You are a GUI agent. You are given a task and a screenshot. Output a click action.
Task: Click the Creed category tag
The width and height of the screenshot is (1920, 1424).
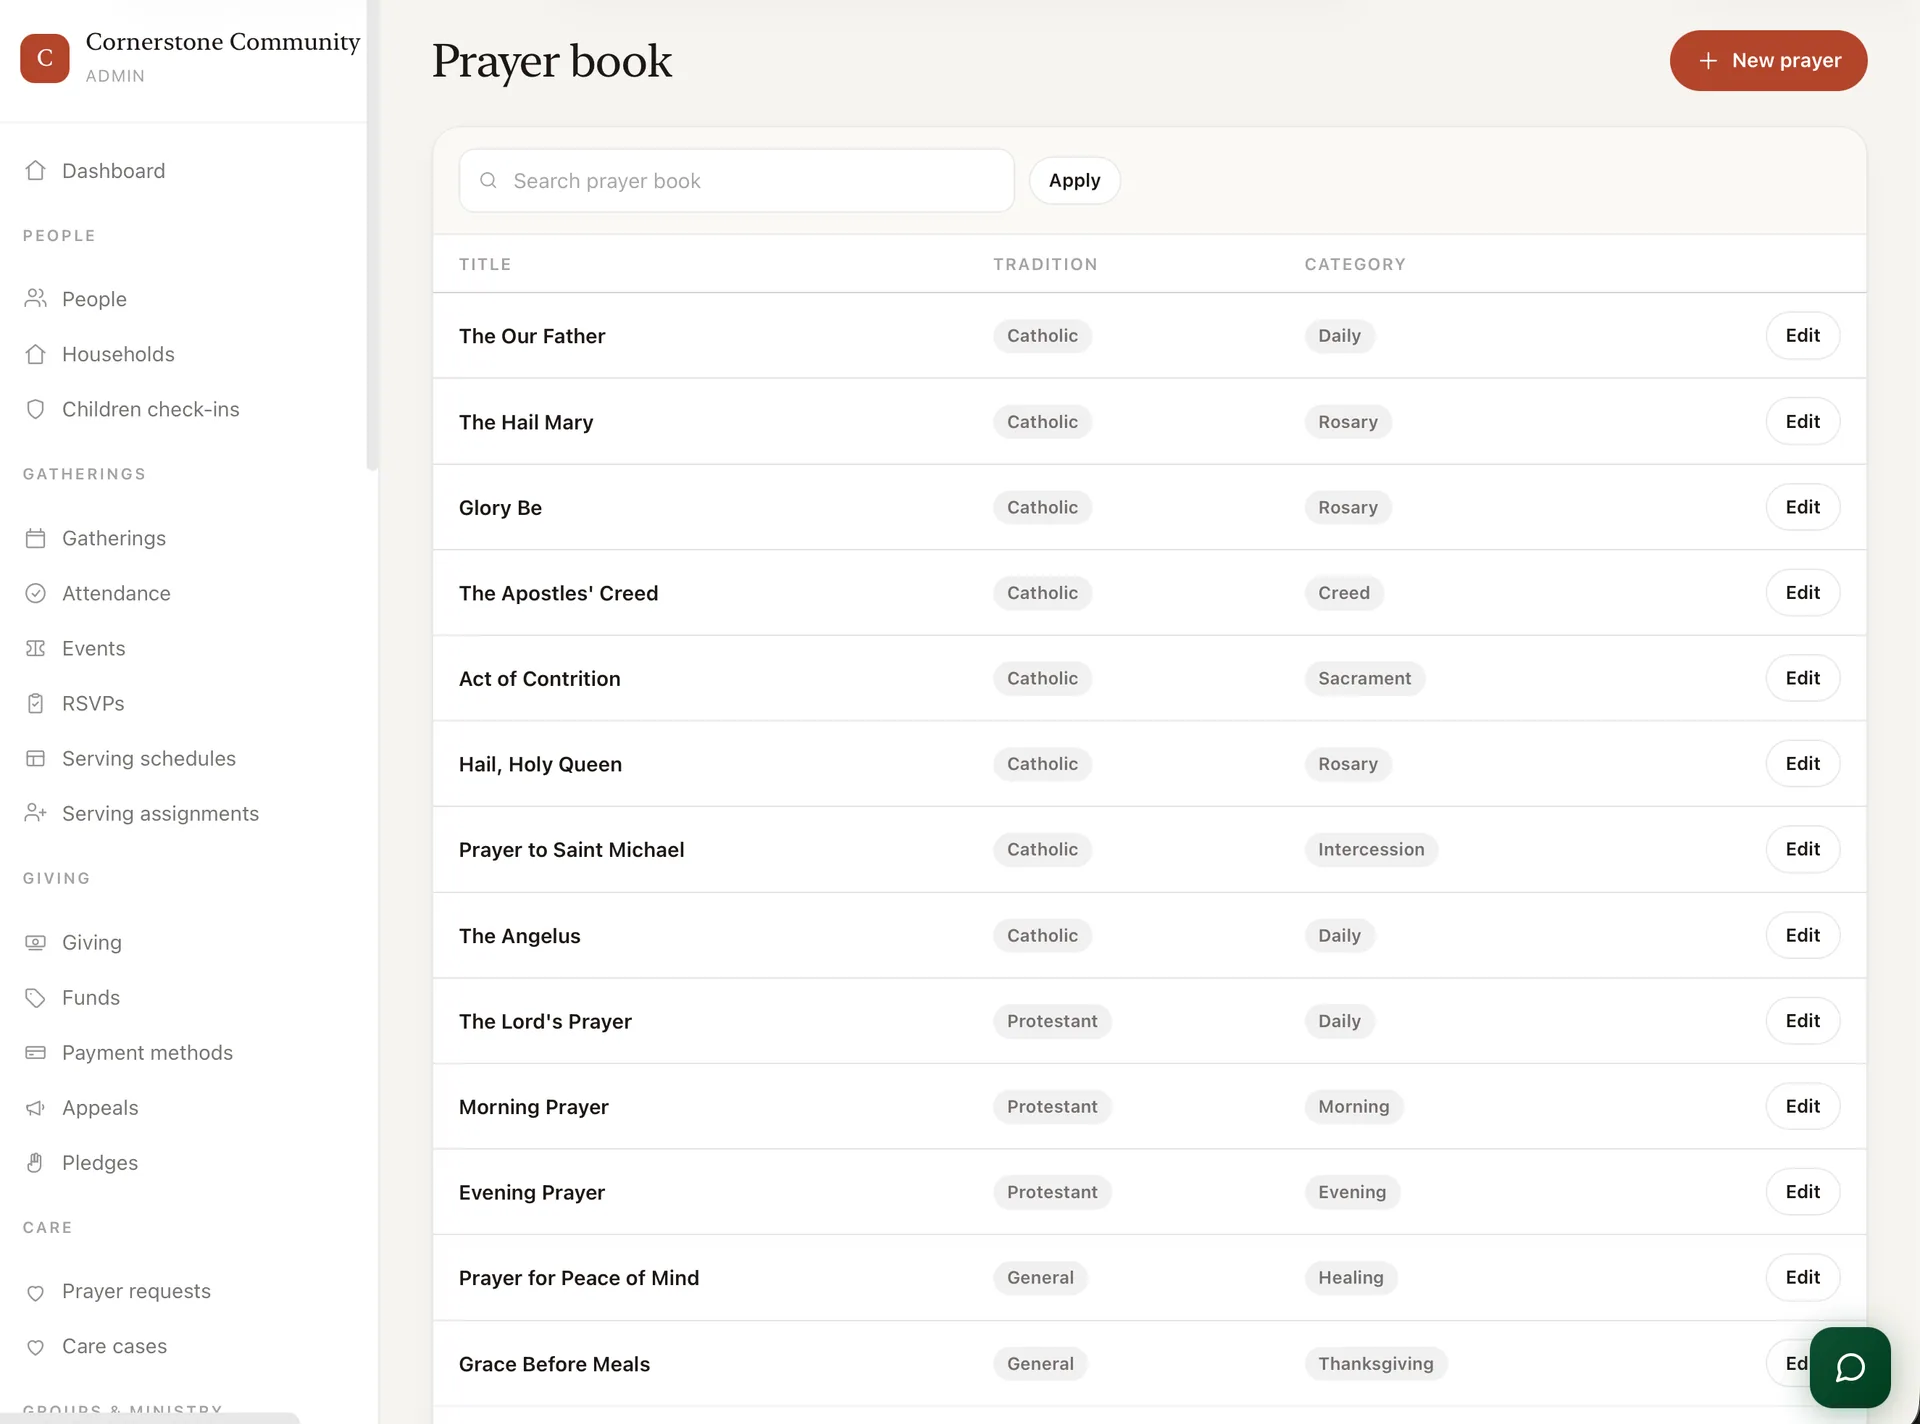pos(1343,592)
